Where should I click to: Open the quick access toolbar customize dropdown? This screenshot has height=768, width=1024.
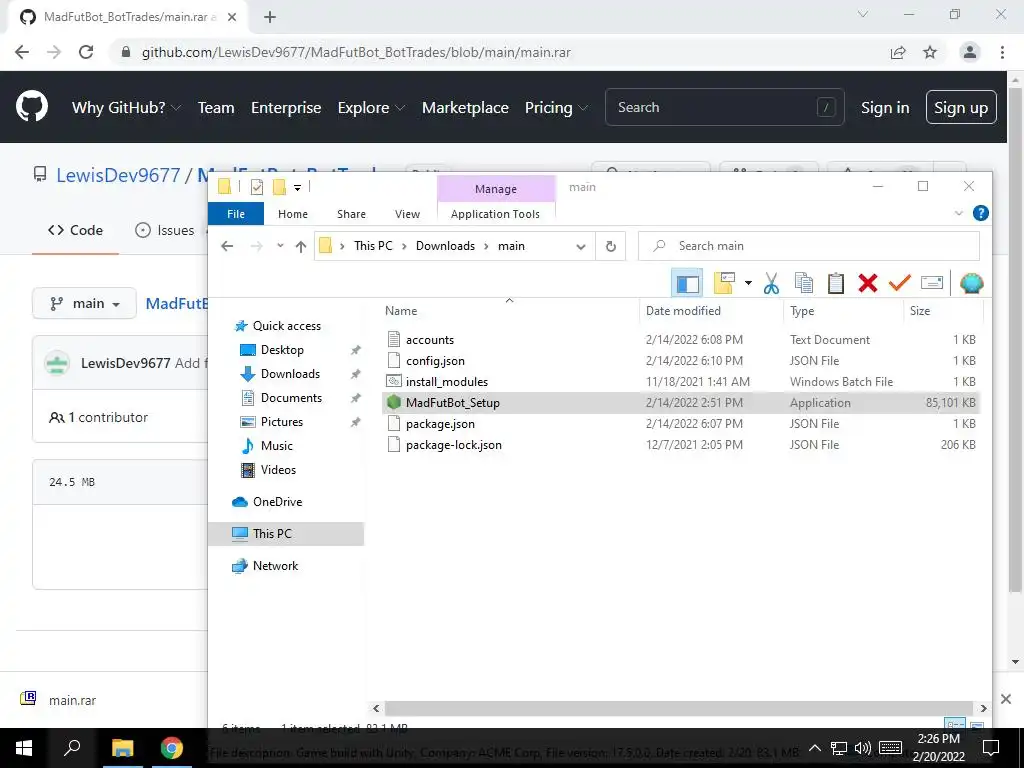point(297,187)
